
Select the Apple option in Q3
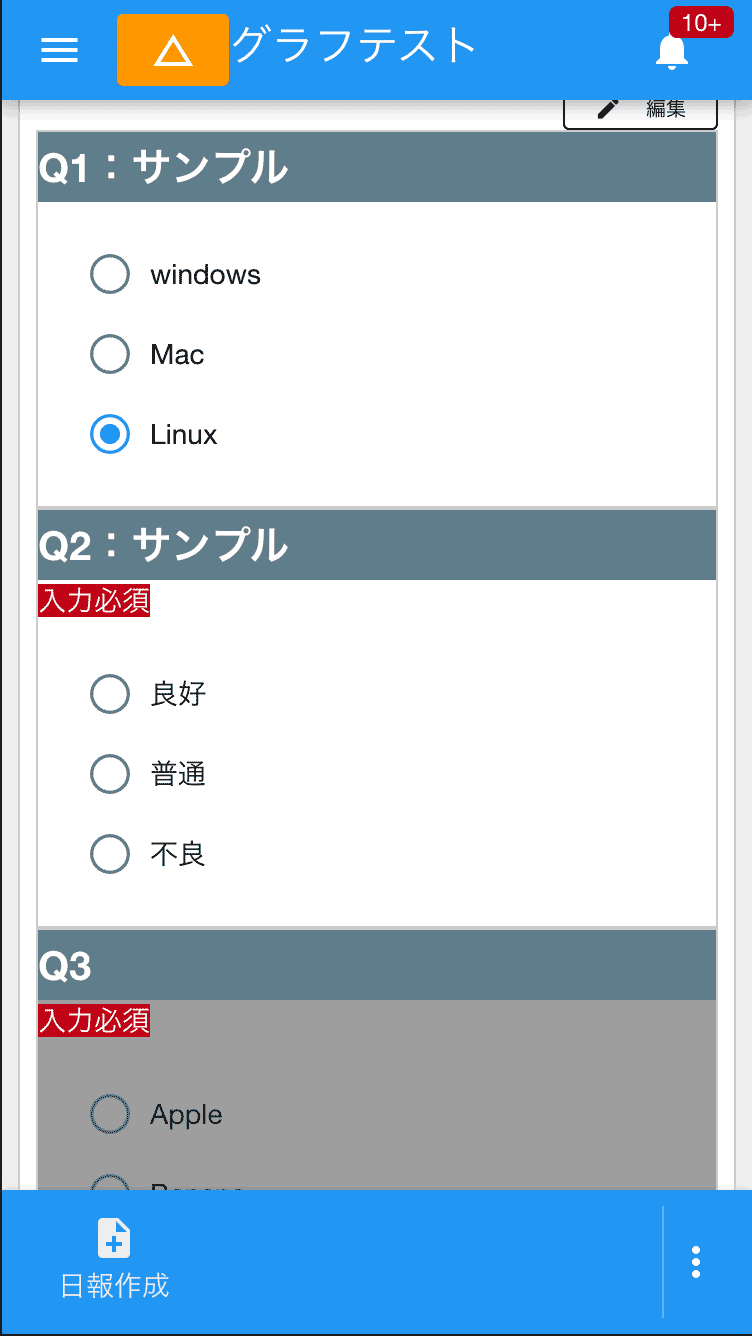[x=110, y=1114]
